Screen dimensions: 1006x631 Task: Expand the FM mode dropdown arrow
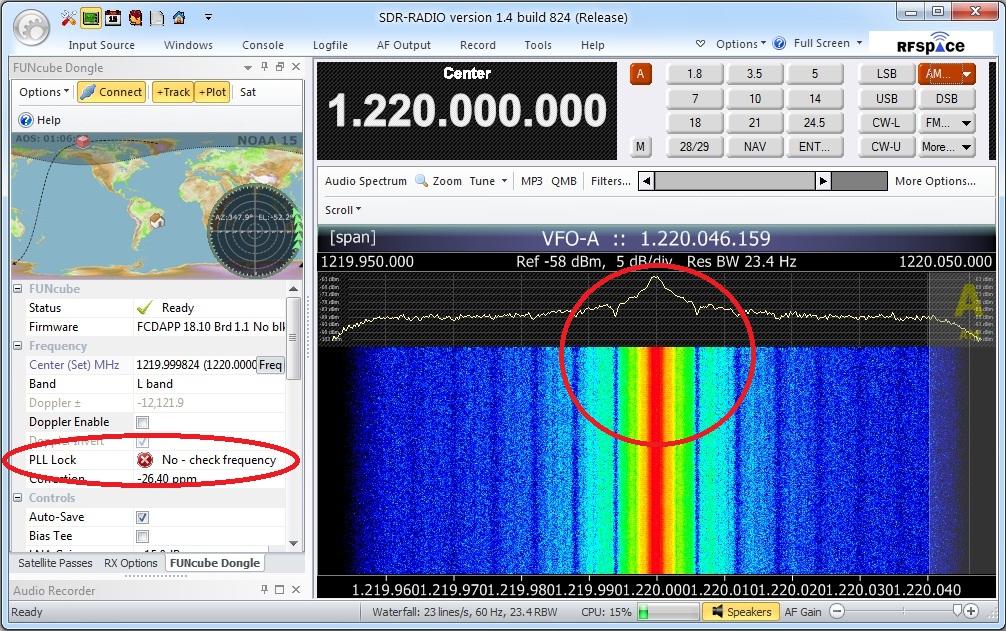point(966,123)
